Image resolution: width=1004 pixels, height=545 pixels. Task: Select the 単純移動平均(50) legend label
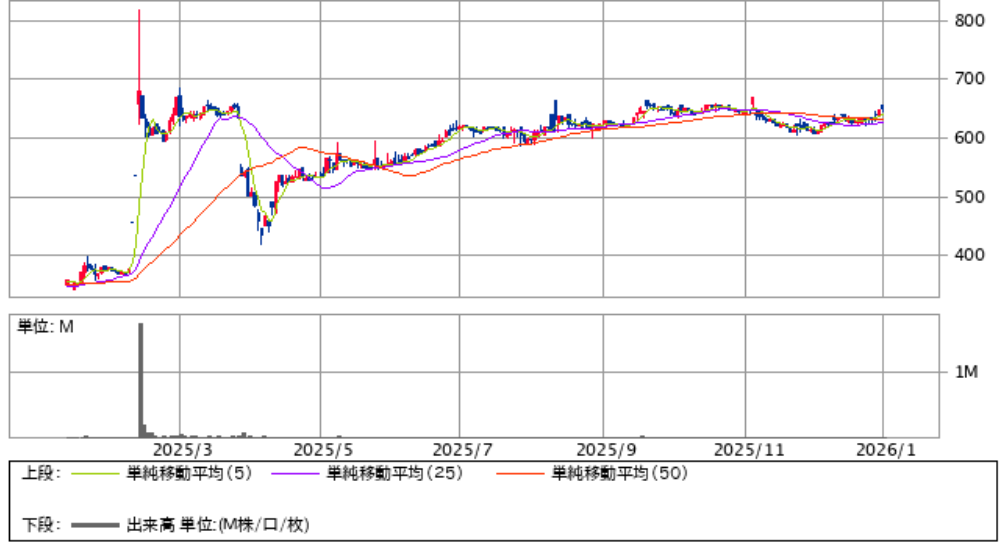coord(619,474)
